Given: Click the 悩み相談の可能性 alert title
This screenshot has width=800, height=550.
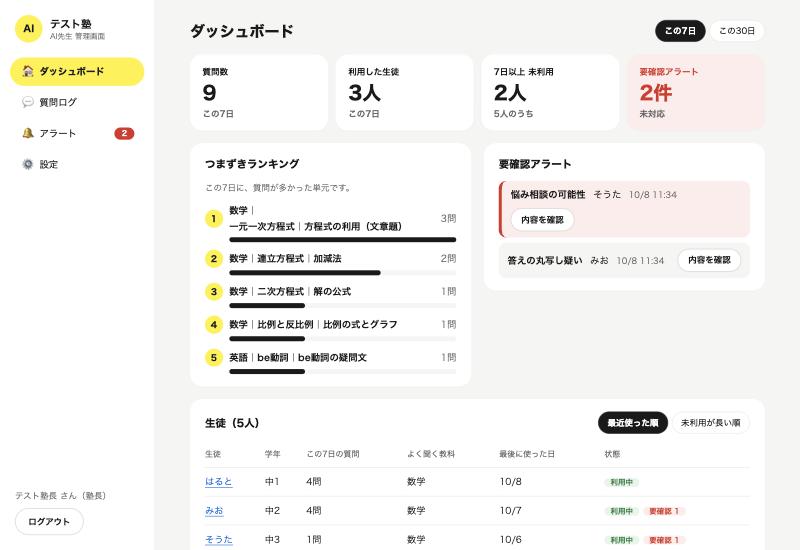Looking at the screenshot, I should [x=548, y=194].
